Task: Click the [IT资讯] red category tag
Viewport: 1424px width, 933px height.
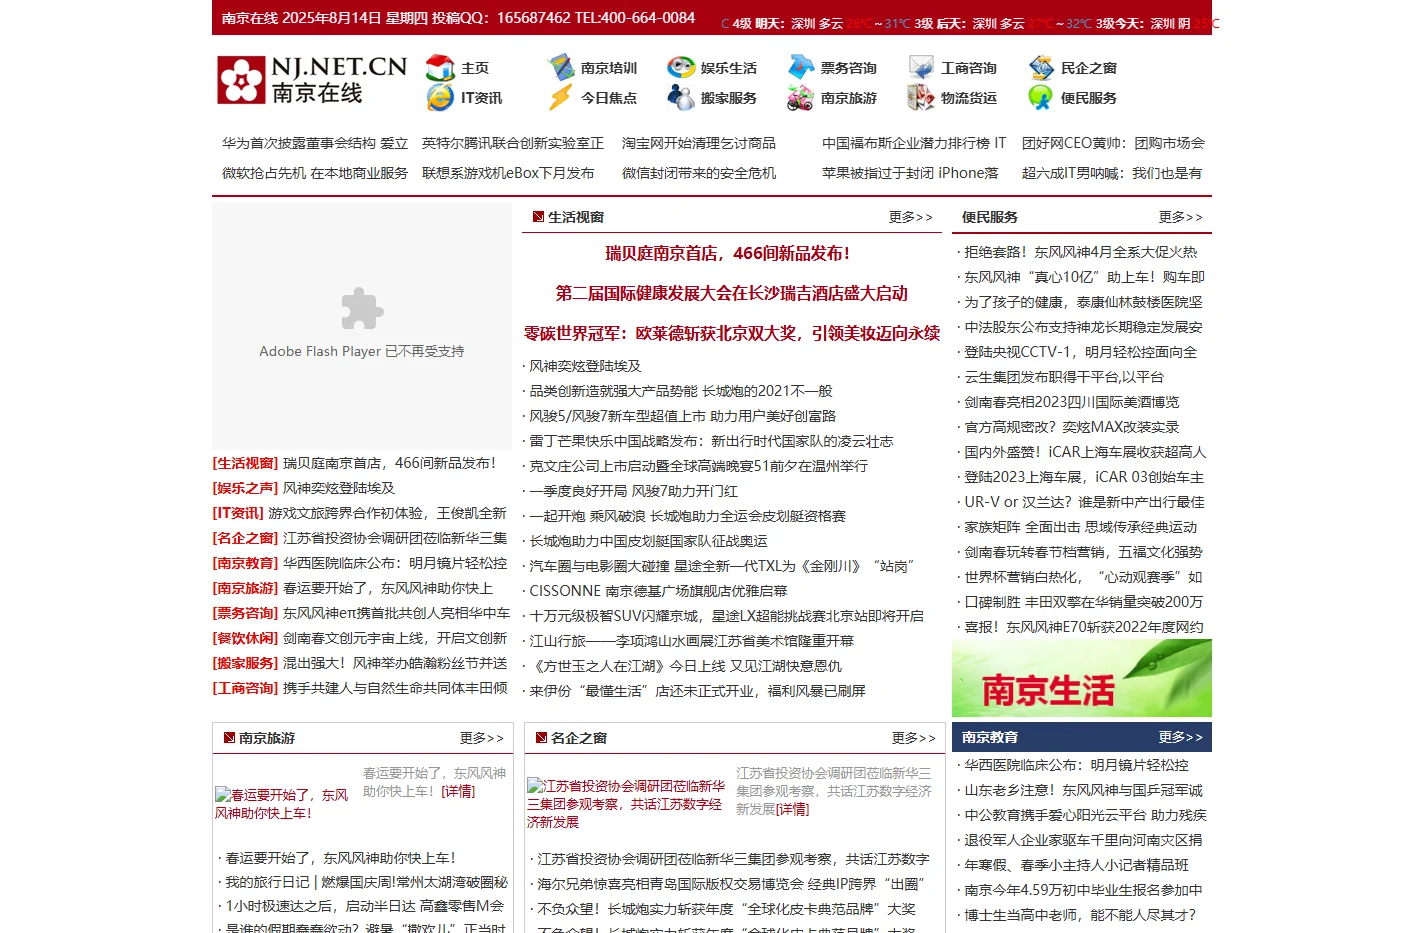Action: coord(238,513)
